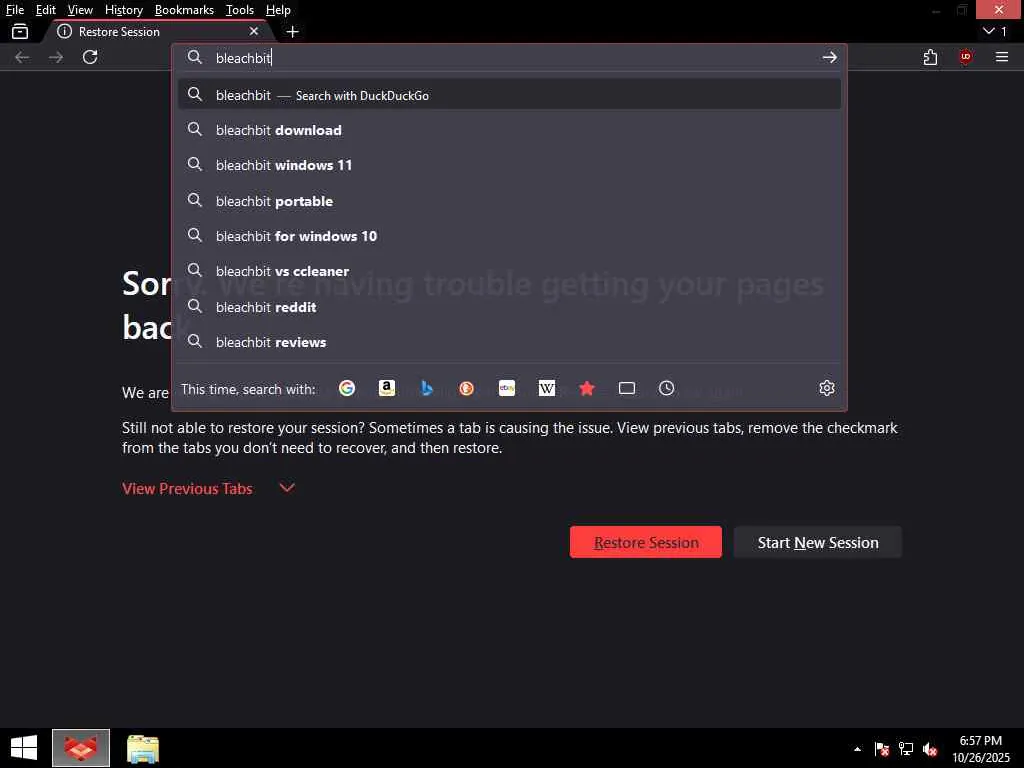1024x768 pixels.
Task: Reload the current page
Action: tap(90, 57)
